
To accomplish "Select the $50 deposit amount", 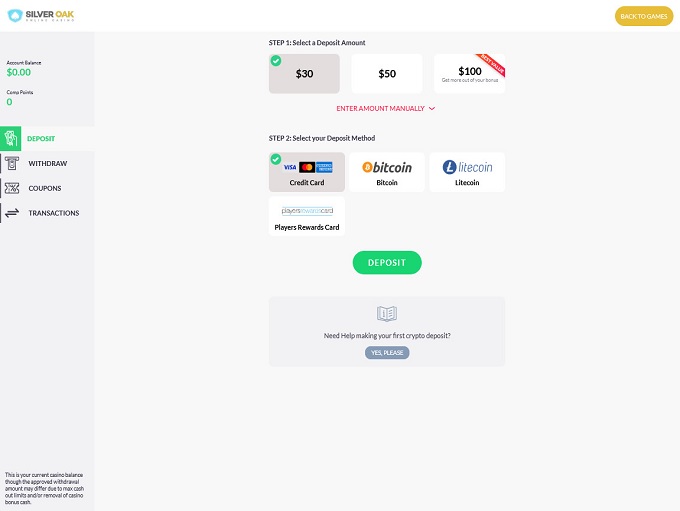I will (x=387, y=73).
